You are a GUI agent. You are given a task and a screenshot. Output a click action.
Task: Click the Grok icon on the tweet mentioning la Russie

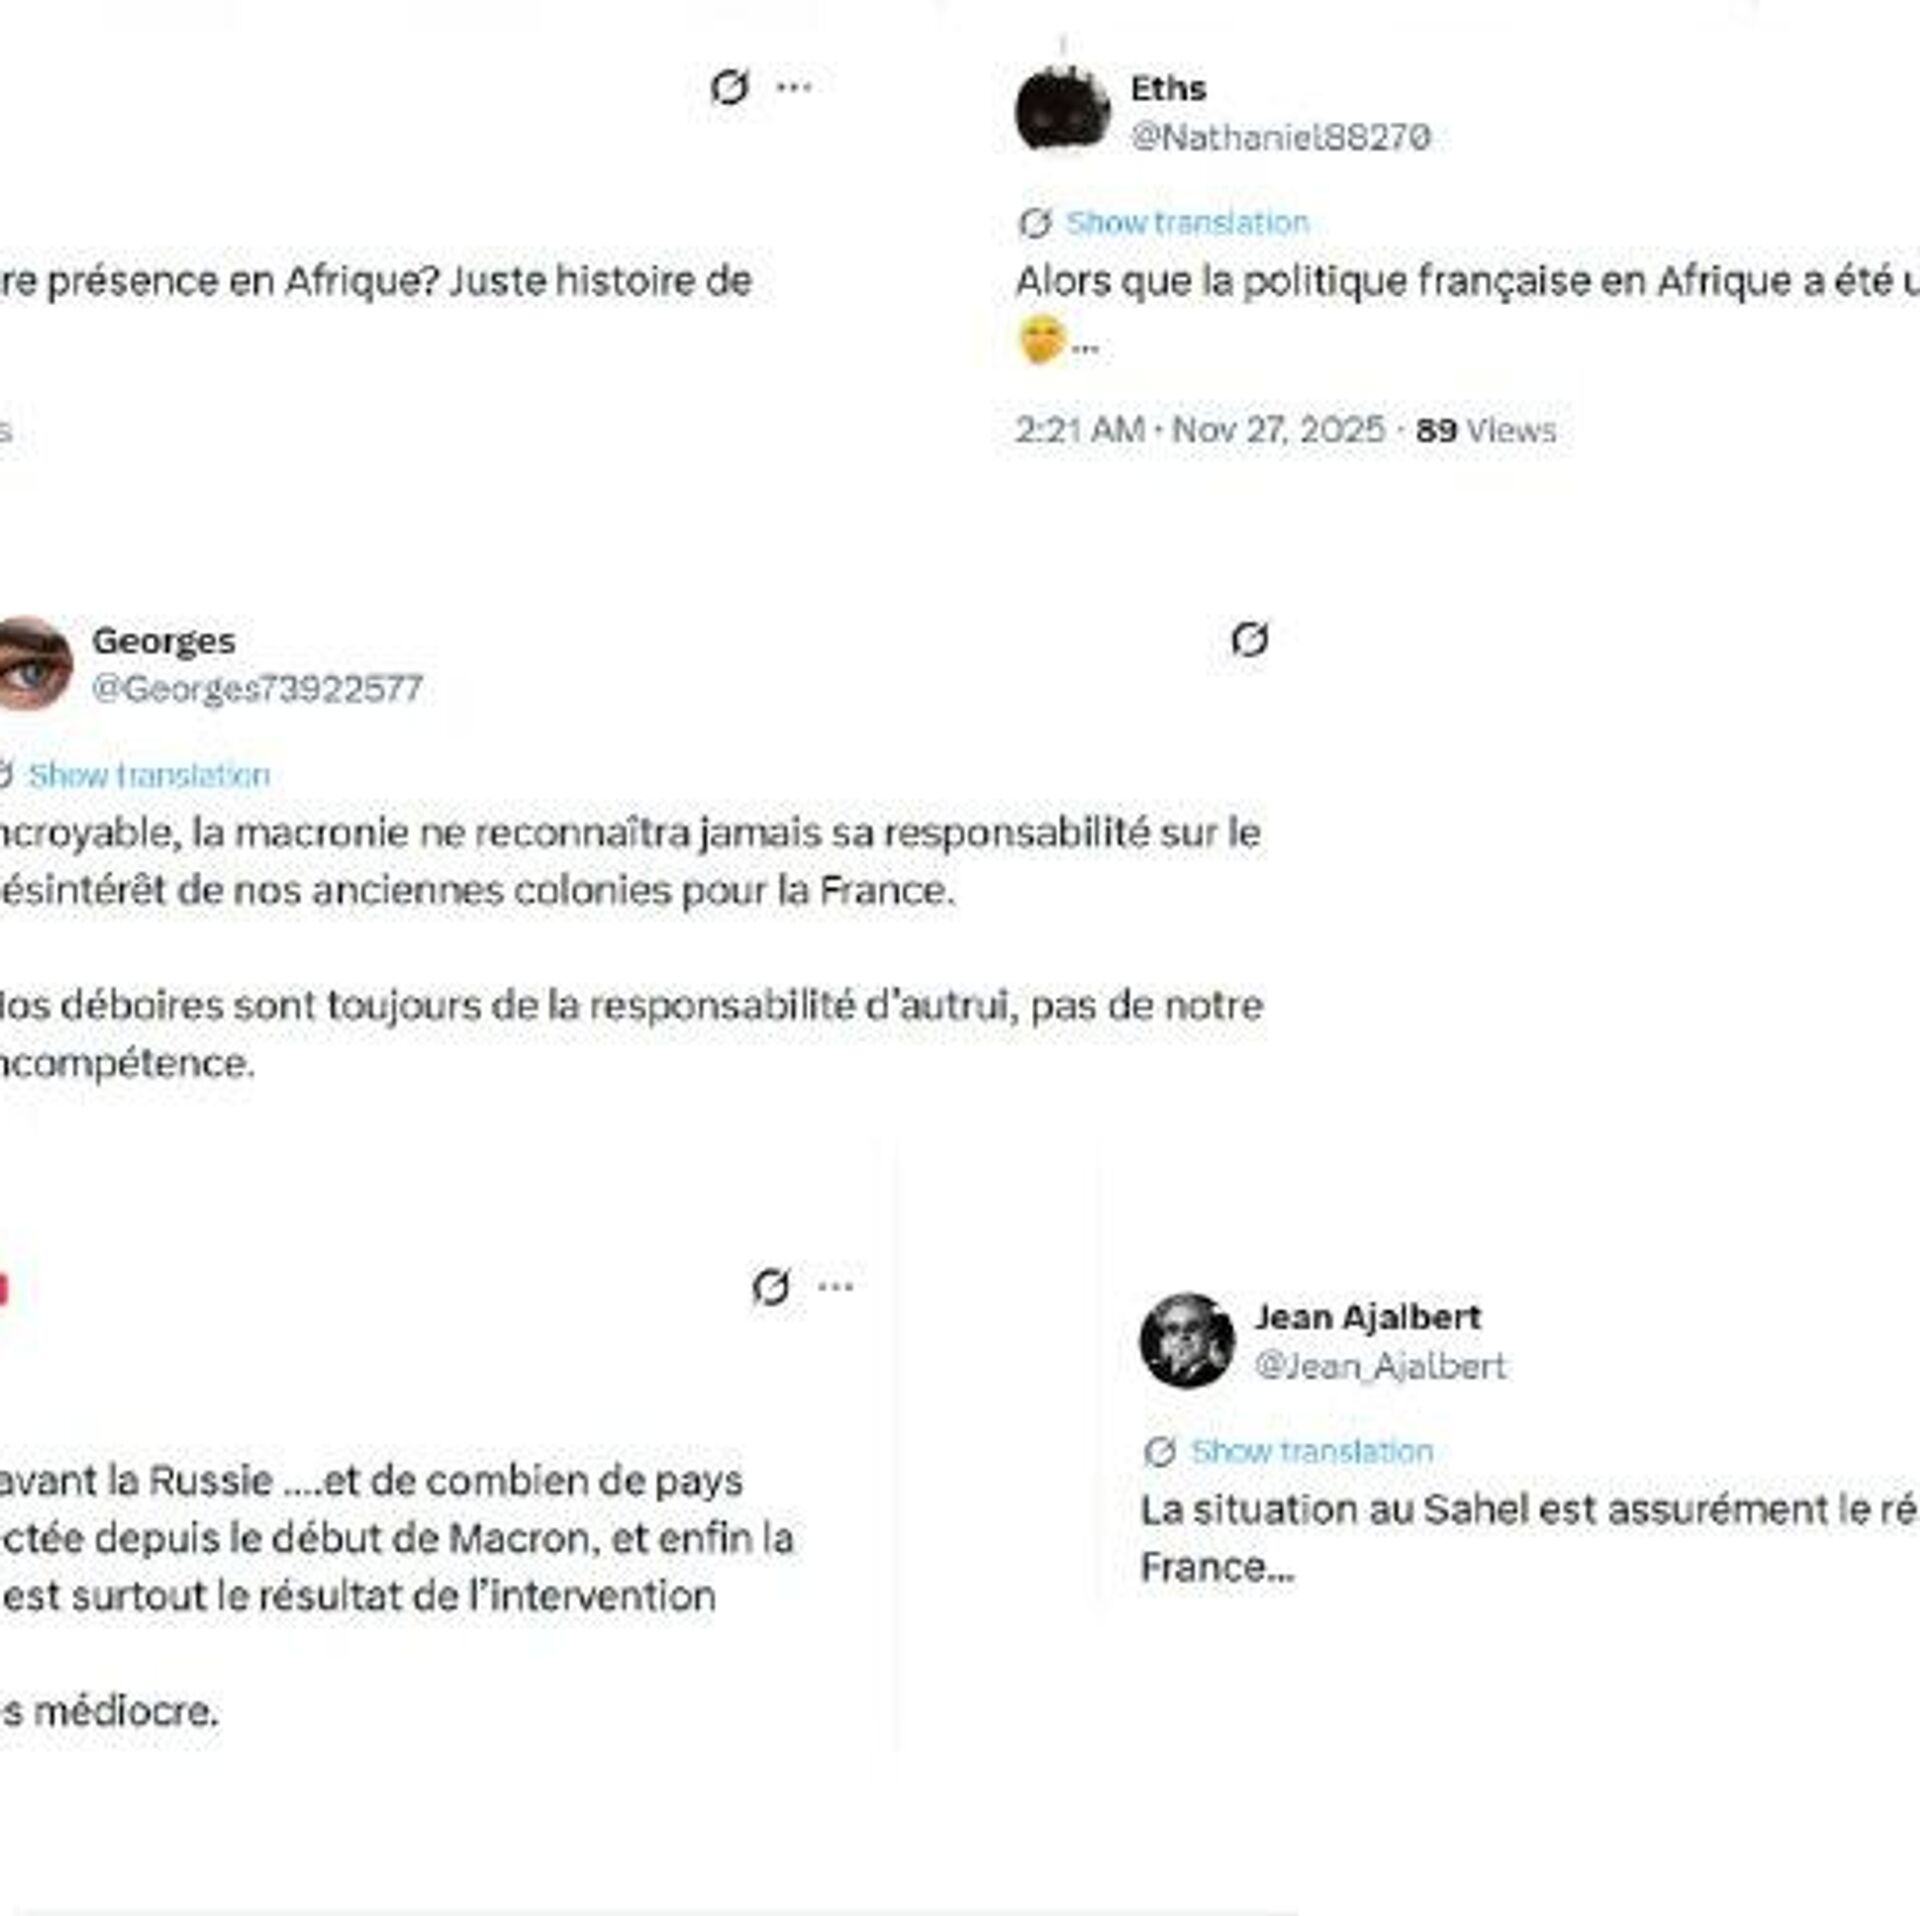[770, 1287]
